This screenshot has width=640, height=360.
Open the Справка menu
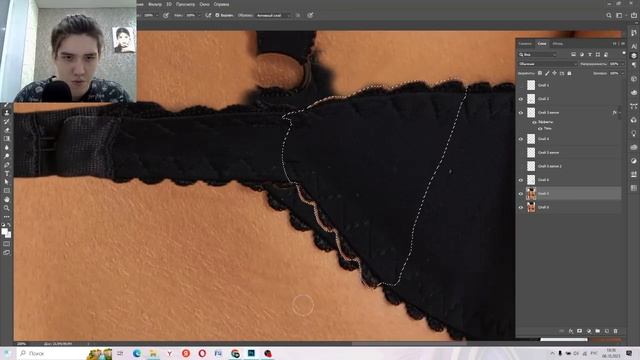click(221, 4)
